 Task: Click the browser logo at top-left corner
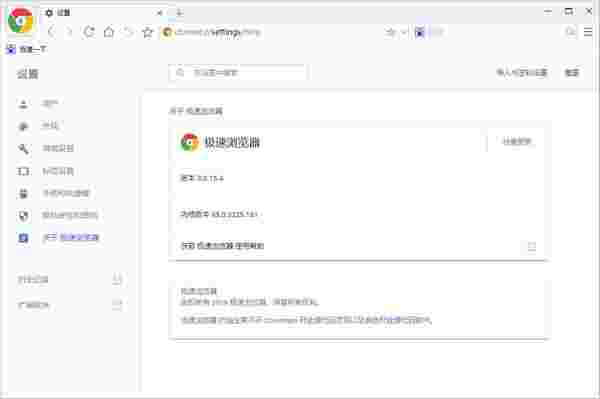click(x=21, y=21)
